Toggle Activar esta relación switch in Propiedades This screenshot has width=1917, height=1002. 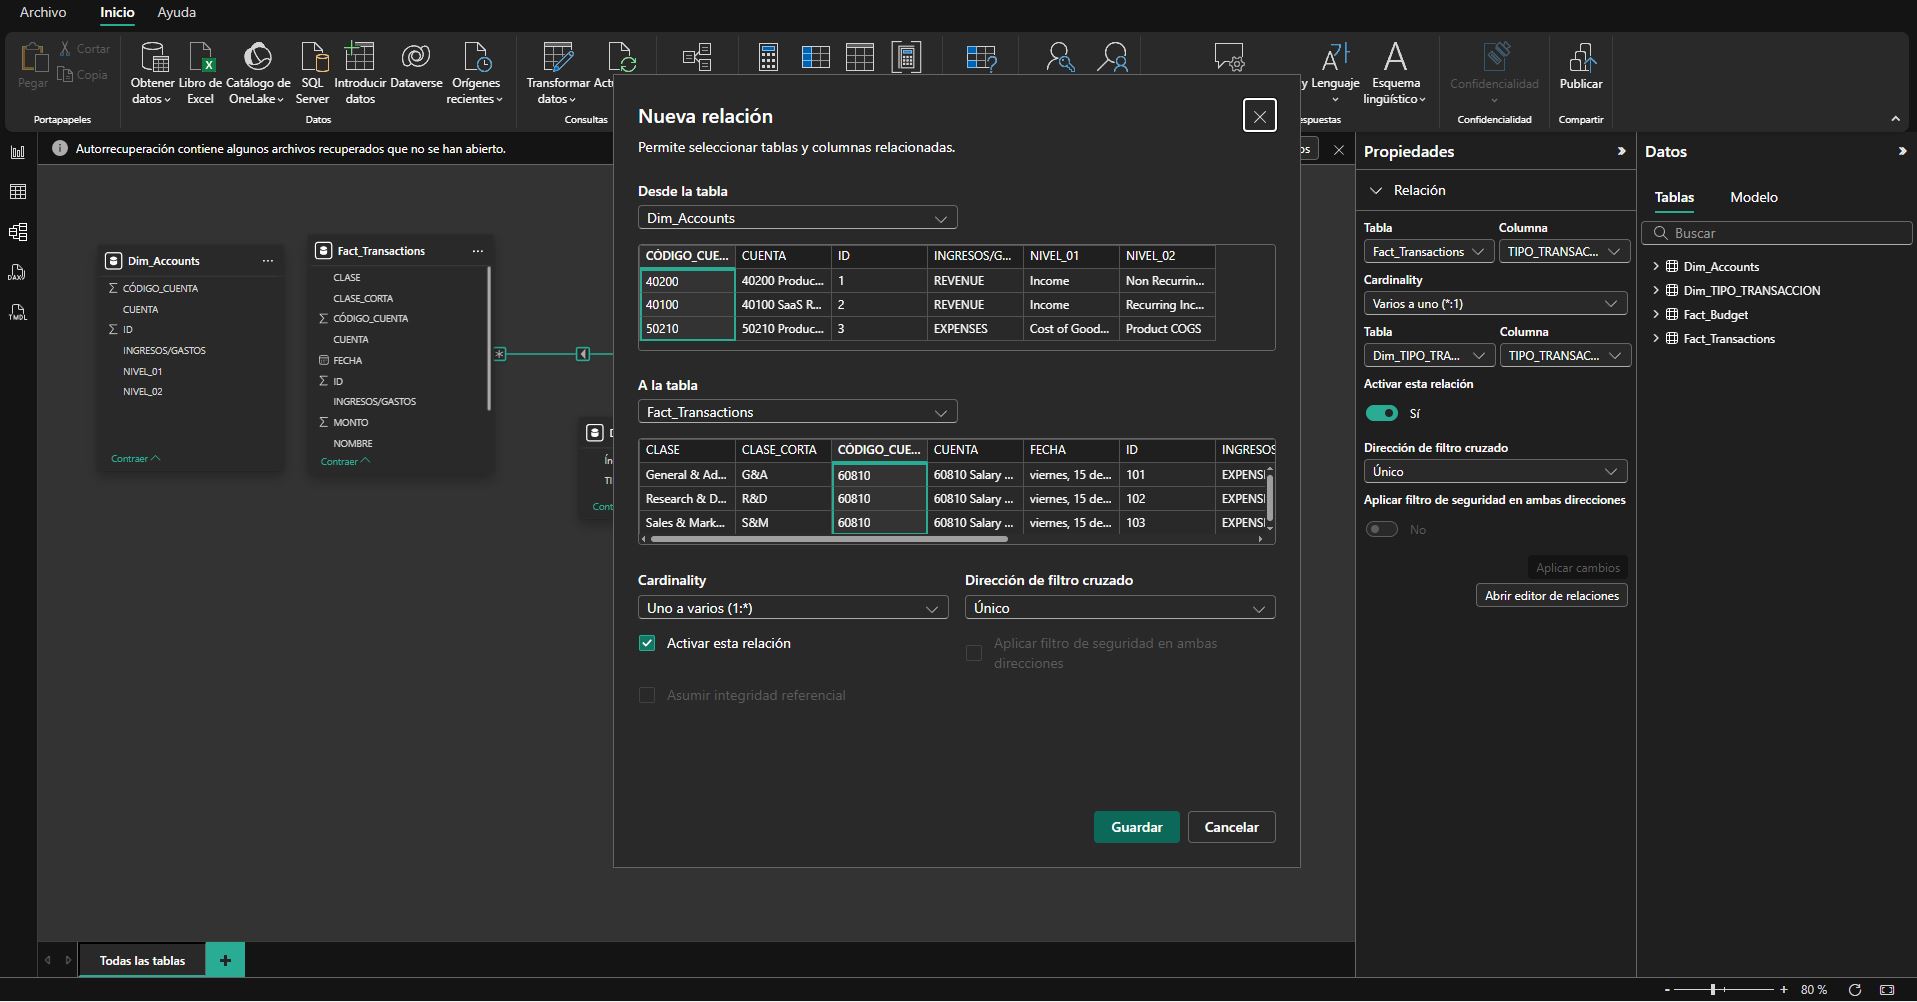(x=1382, y=413)
